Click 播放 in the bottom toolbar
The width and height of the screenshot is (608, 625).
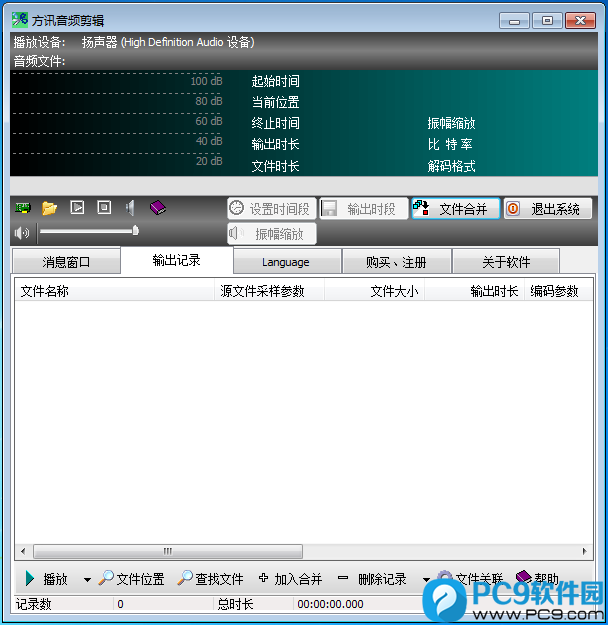click(x=47, y=579)
